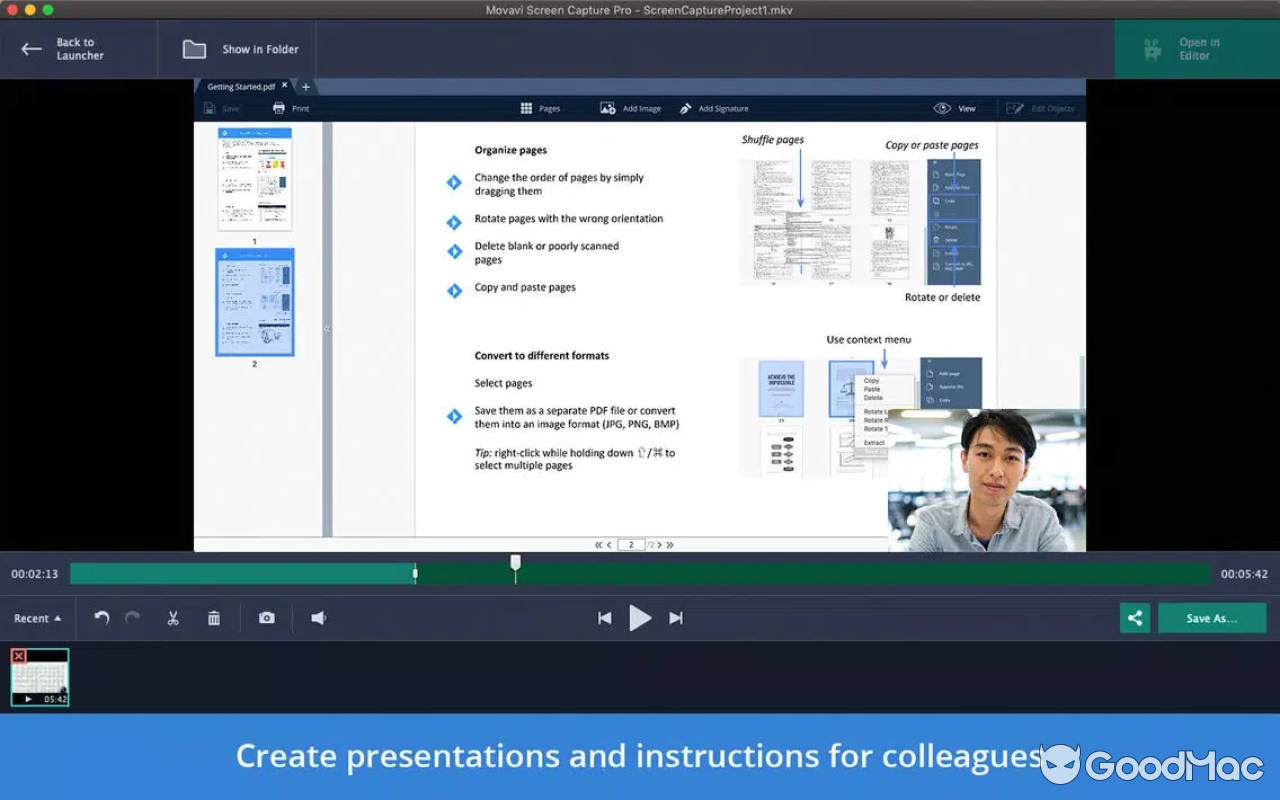Redo the reverted change
This screenshot has width=1280, height=800.
point(132,617)
